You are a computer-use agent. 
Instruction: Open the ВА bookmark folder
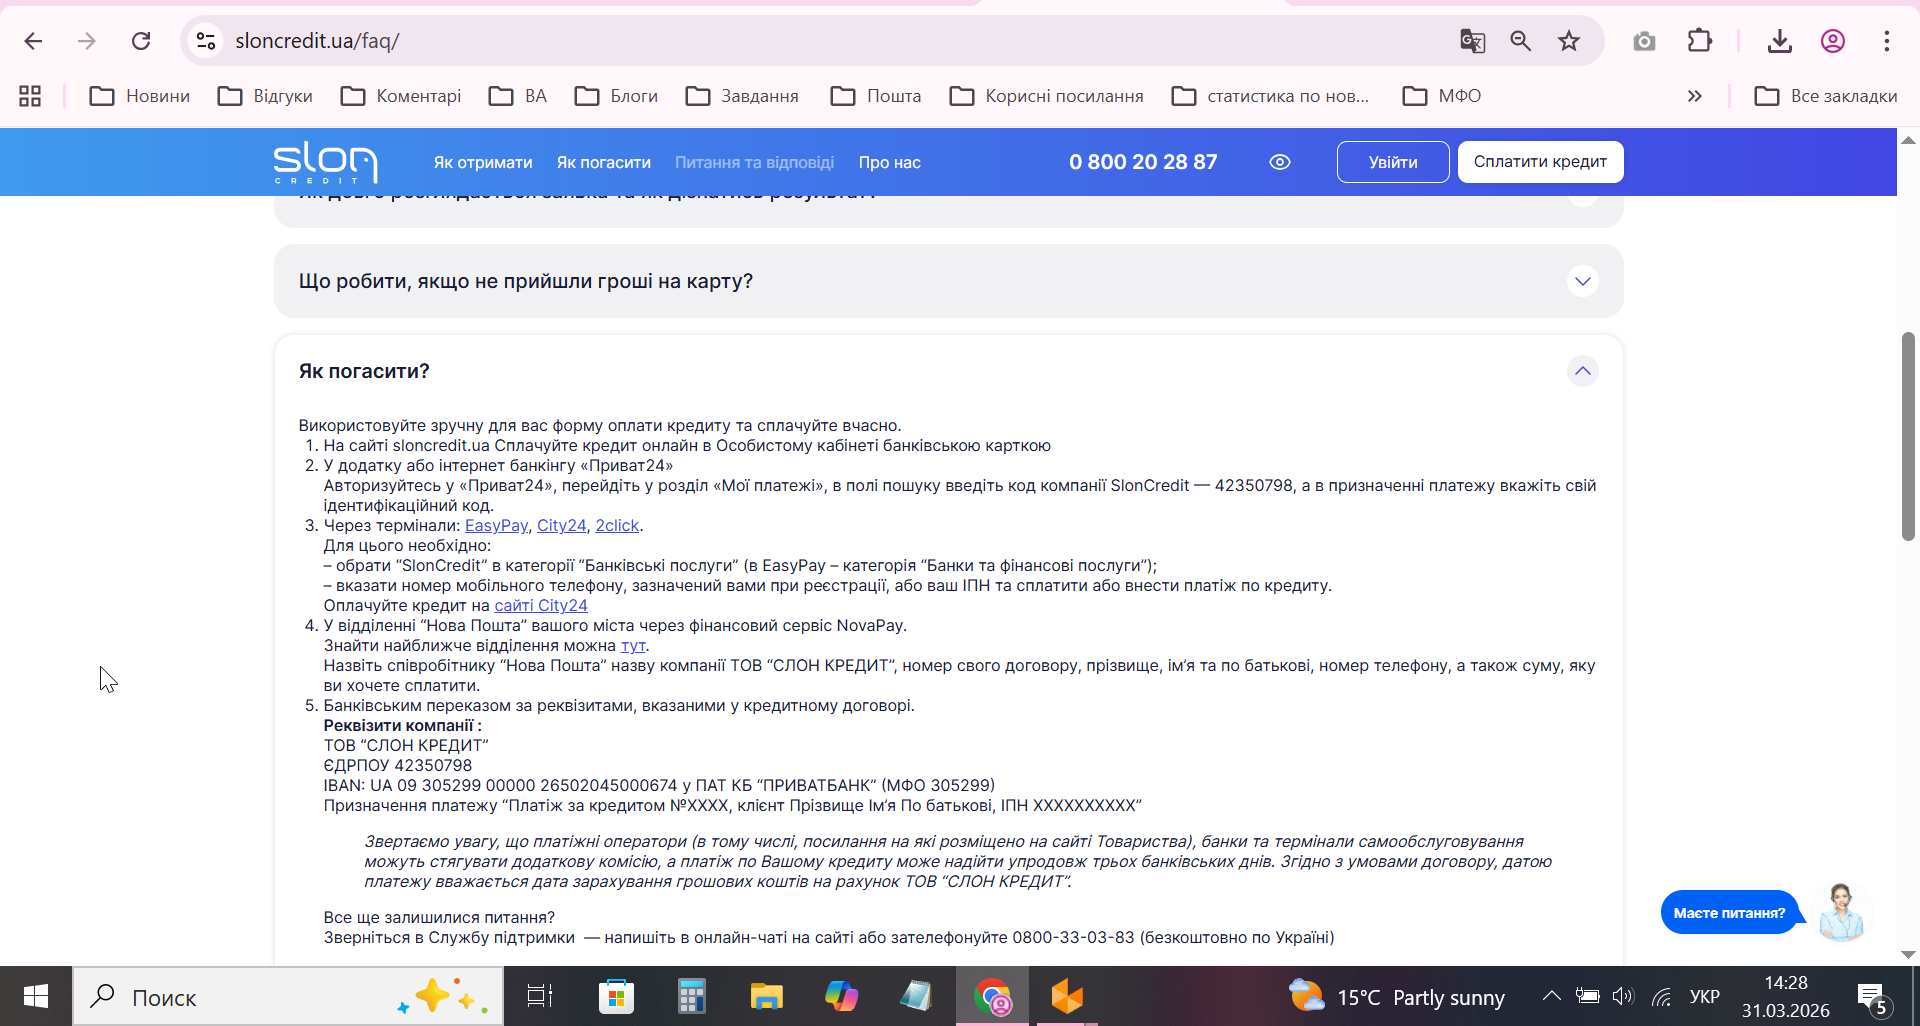coord(517,96)
